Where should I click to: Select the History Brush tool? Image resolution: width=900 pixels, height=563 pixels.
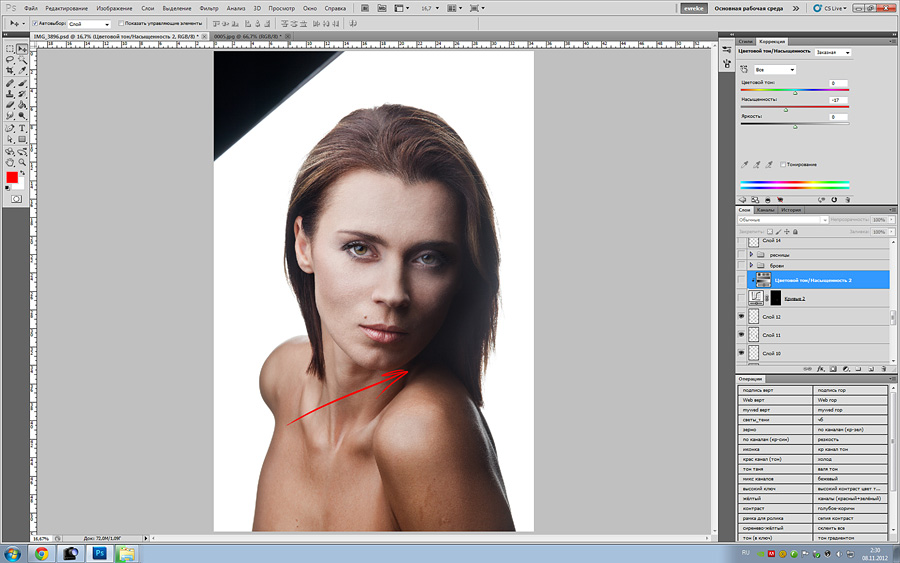(22, 94)
